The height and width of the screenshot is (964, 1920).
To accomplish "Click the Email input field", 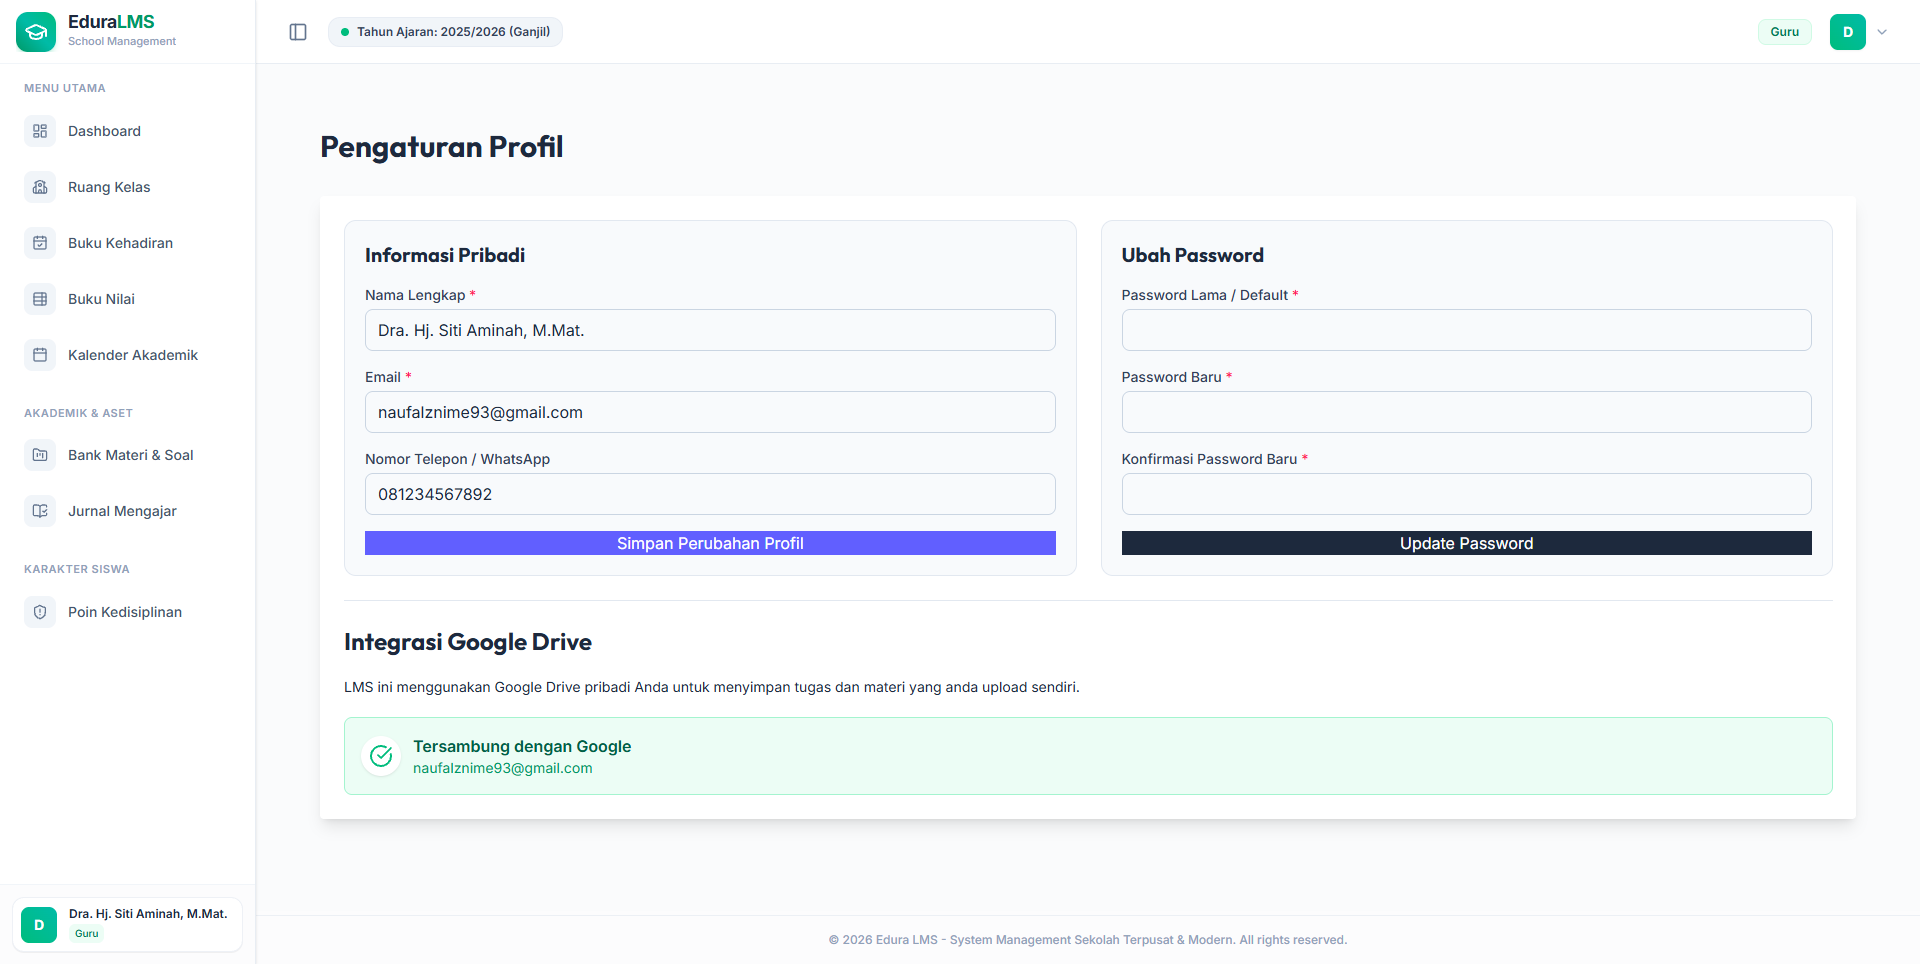I will 710,412.
